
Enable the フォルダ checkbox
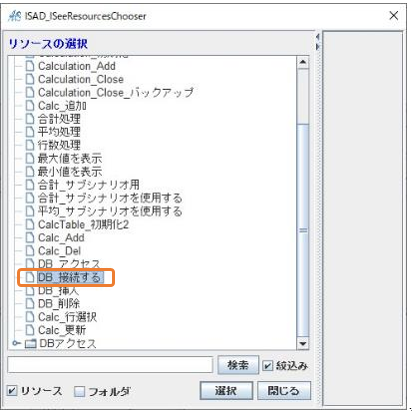click(x=79, y=391)
